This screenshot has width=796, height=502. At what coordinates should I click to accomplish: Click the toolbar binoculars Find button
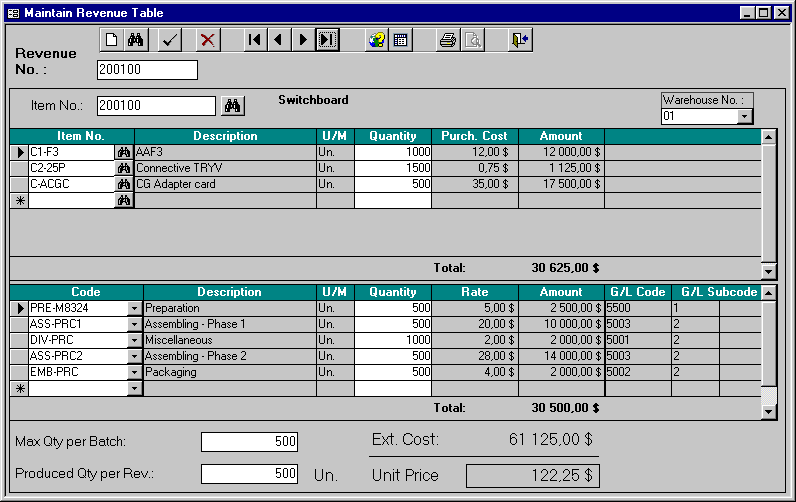tap(136, 40)
